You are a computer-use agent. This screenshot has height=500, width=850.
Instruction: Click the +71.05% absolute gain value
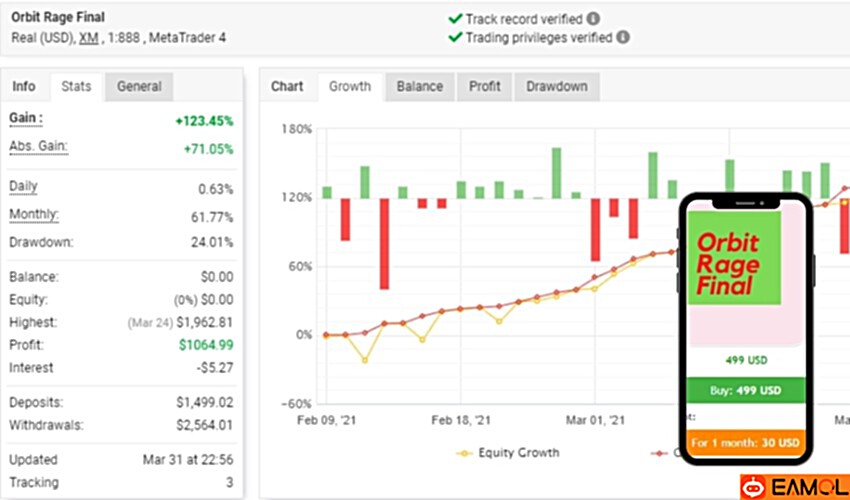point(209,149)
